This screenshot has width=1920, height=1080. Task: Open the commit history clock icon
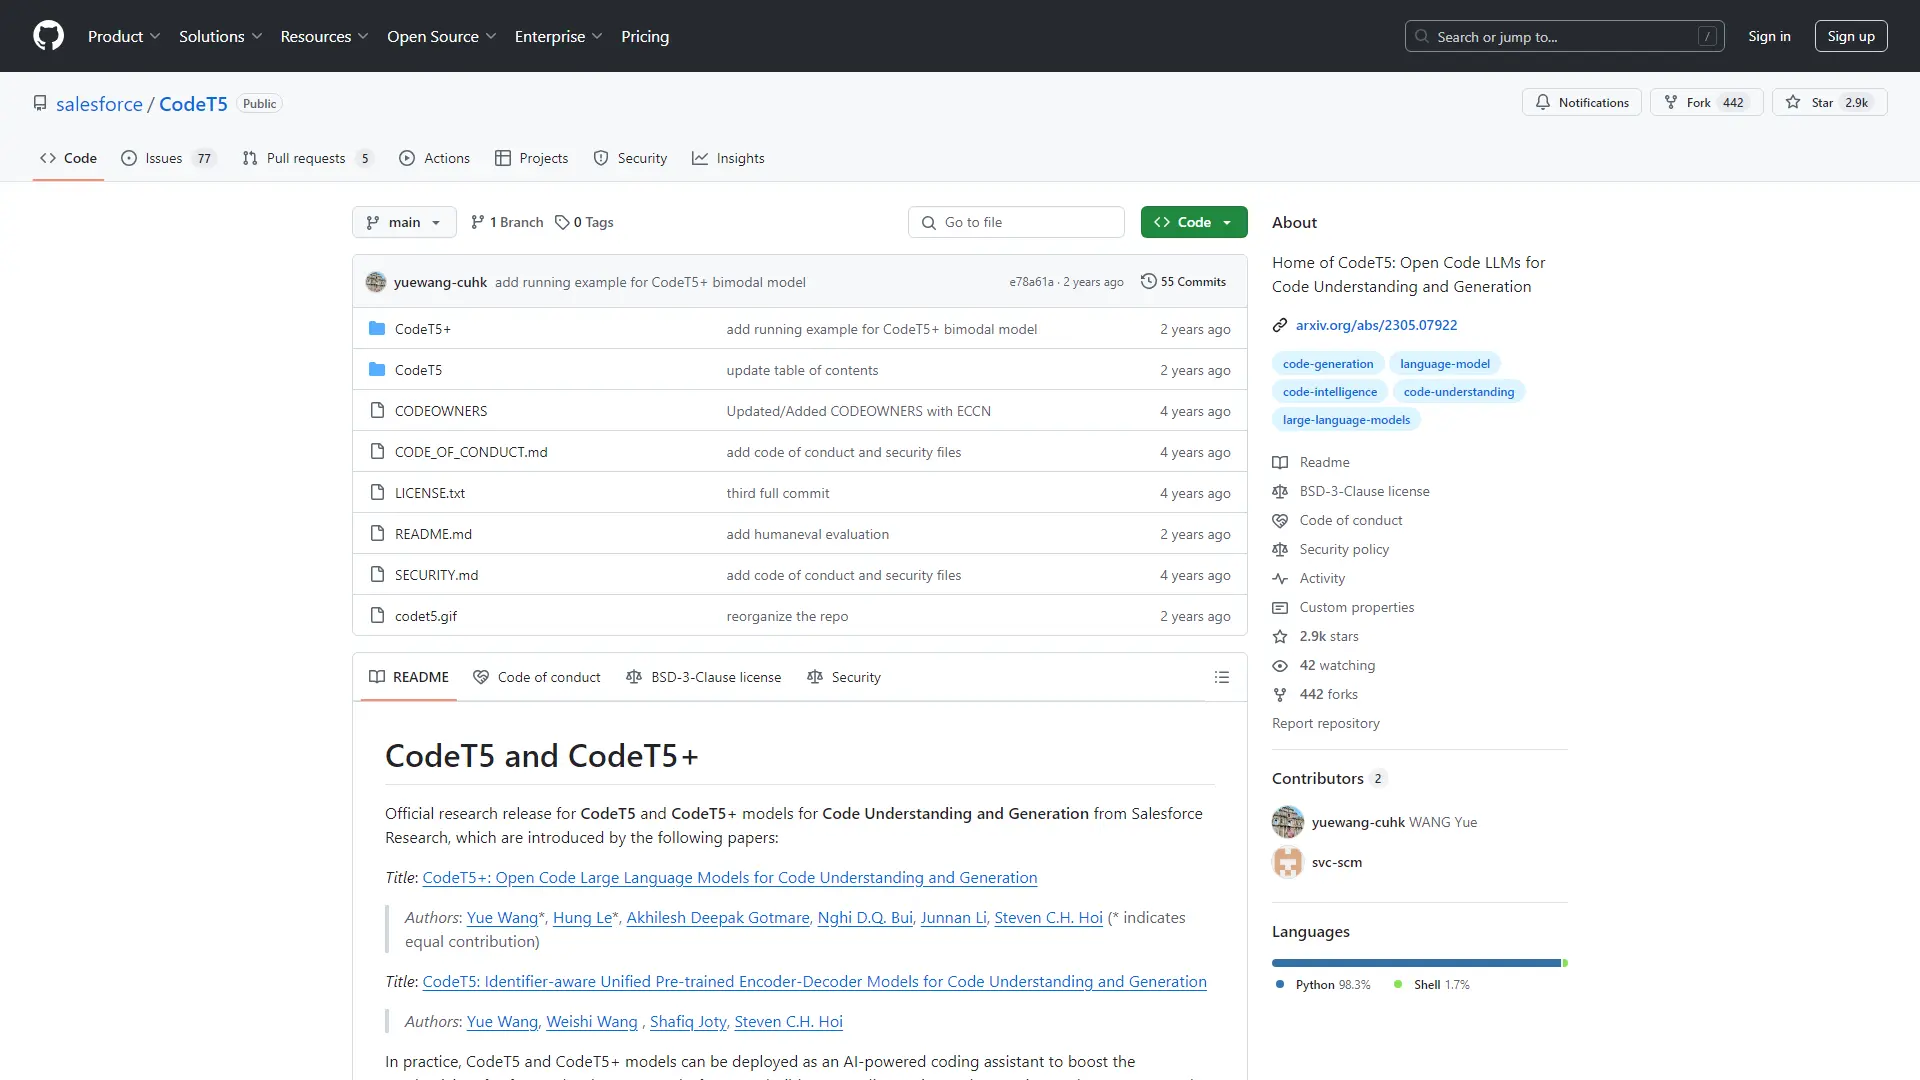click(x=1148, y=281)
